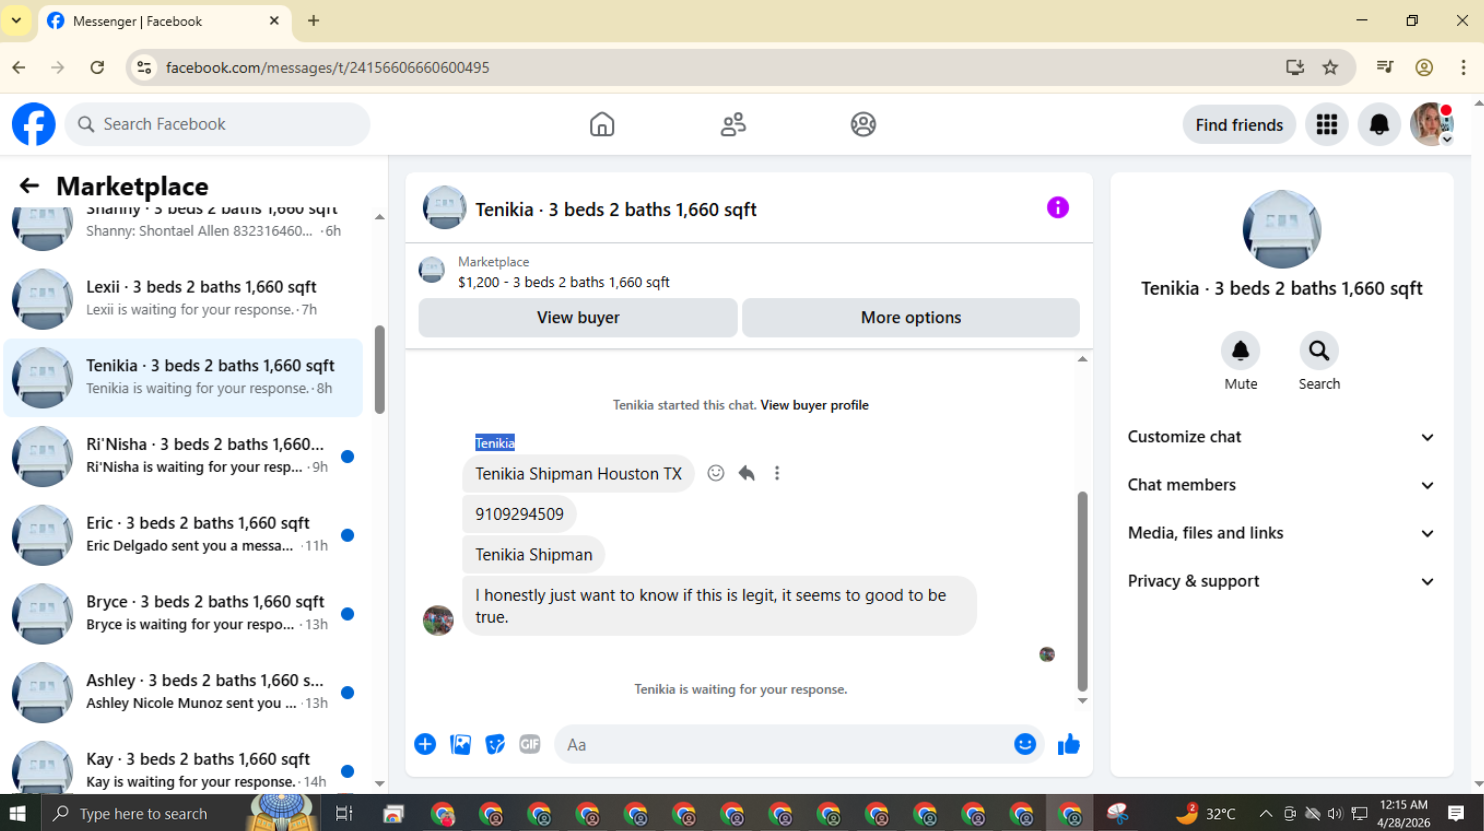Open Lexii conversation in the chat list
Image resolution: width=1484 pixels, height=831 pixels.
pos(183,298)
